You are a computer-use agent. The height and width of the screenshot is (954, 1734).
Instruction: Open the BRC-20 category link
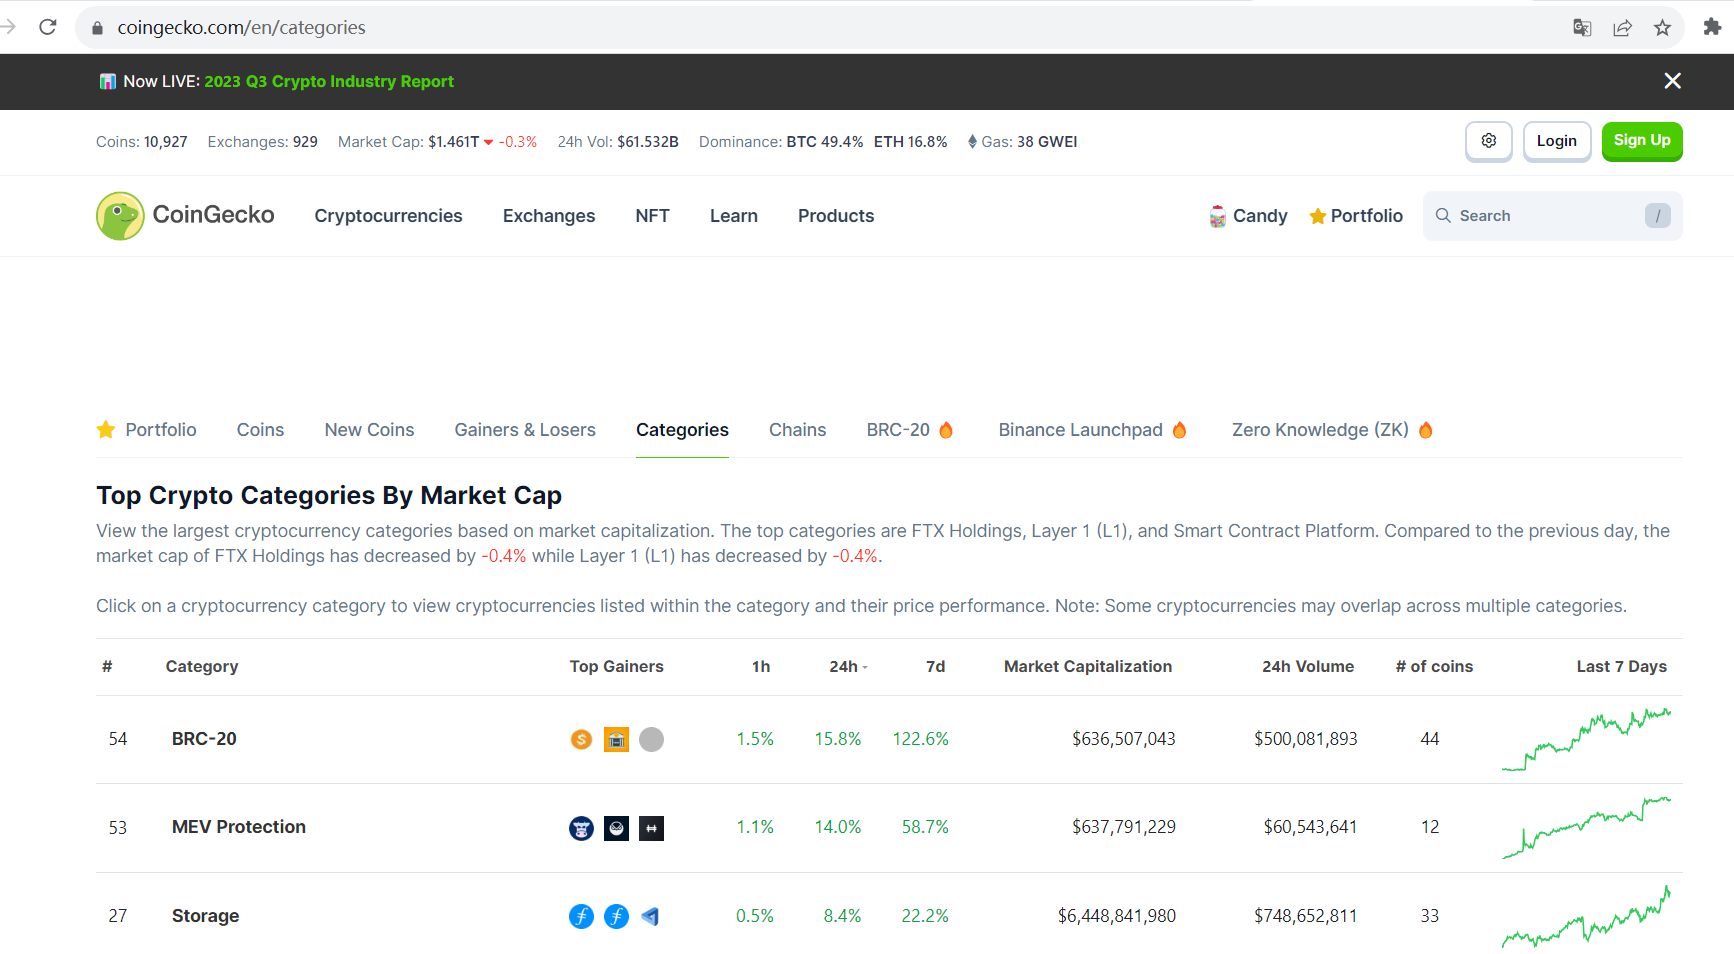[x=204, y=739]
